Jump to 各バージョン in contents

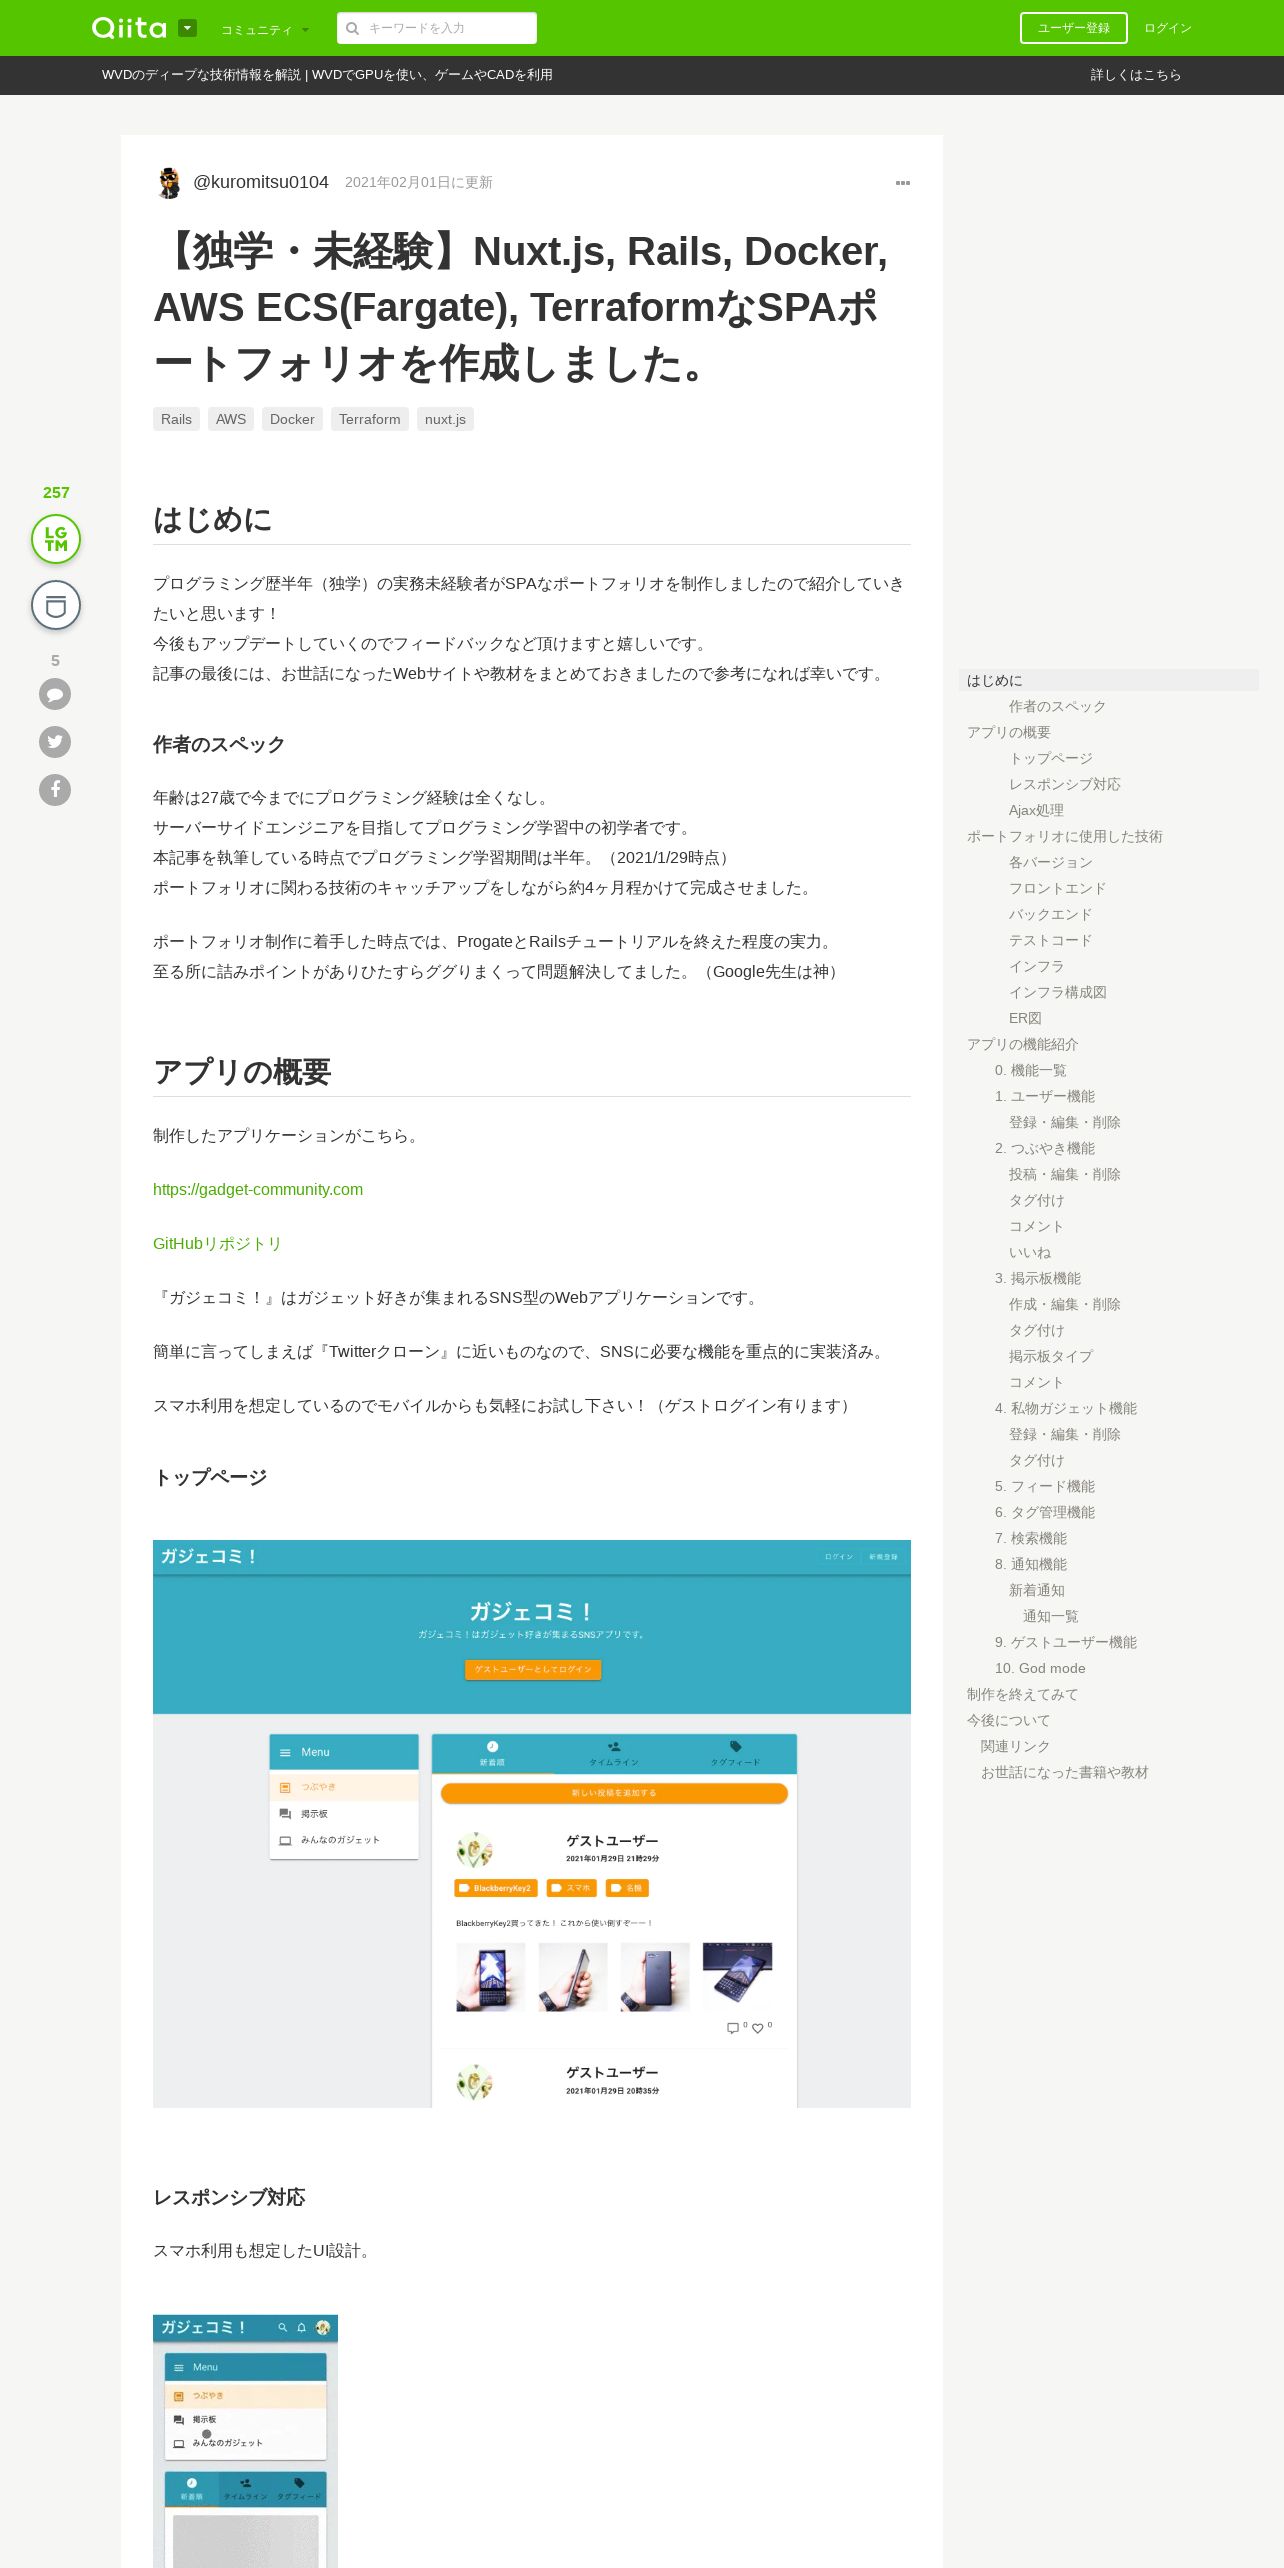[1050, 862]
